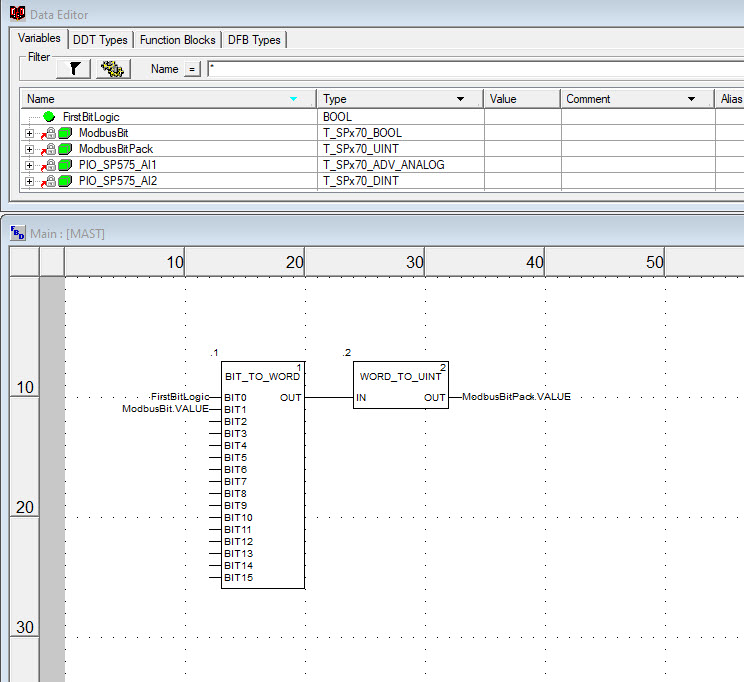Viewport: 744px width, 682px height.
Task: Open the Function Blocks tab
Action: point(177,40)
